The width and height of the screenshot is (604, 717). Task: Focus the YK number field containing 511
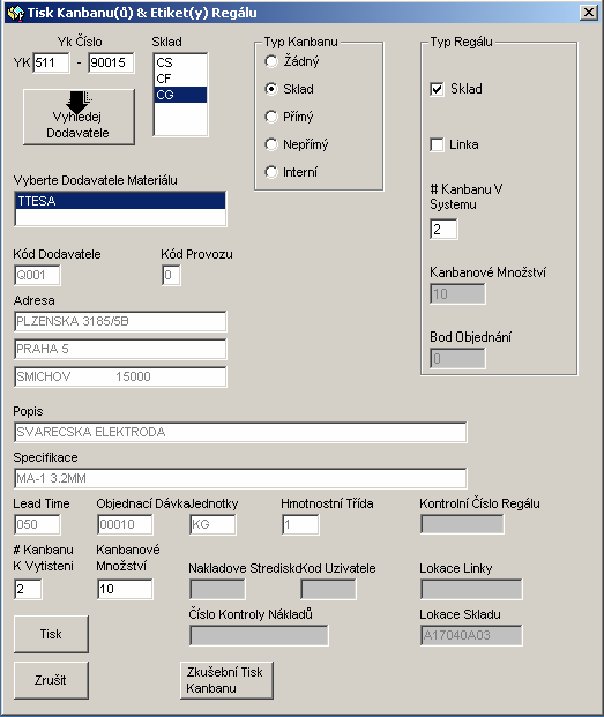point(51,63)
